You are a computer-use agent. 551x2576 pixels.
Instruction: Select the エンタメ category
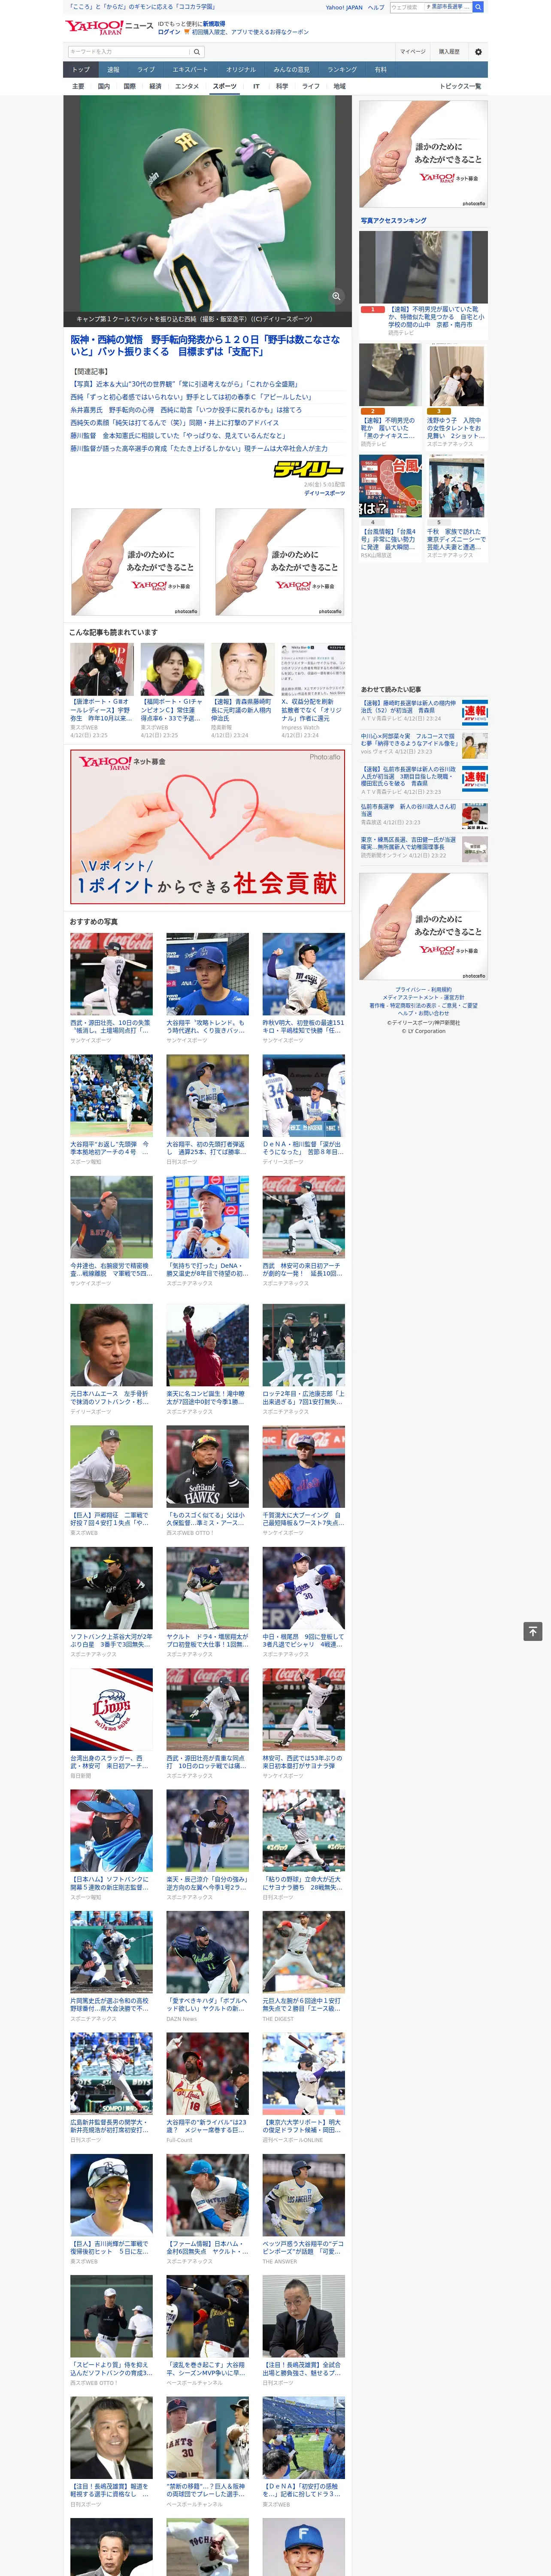point(187,86)
